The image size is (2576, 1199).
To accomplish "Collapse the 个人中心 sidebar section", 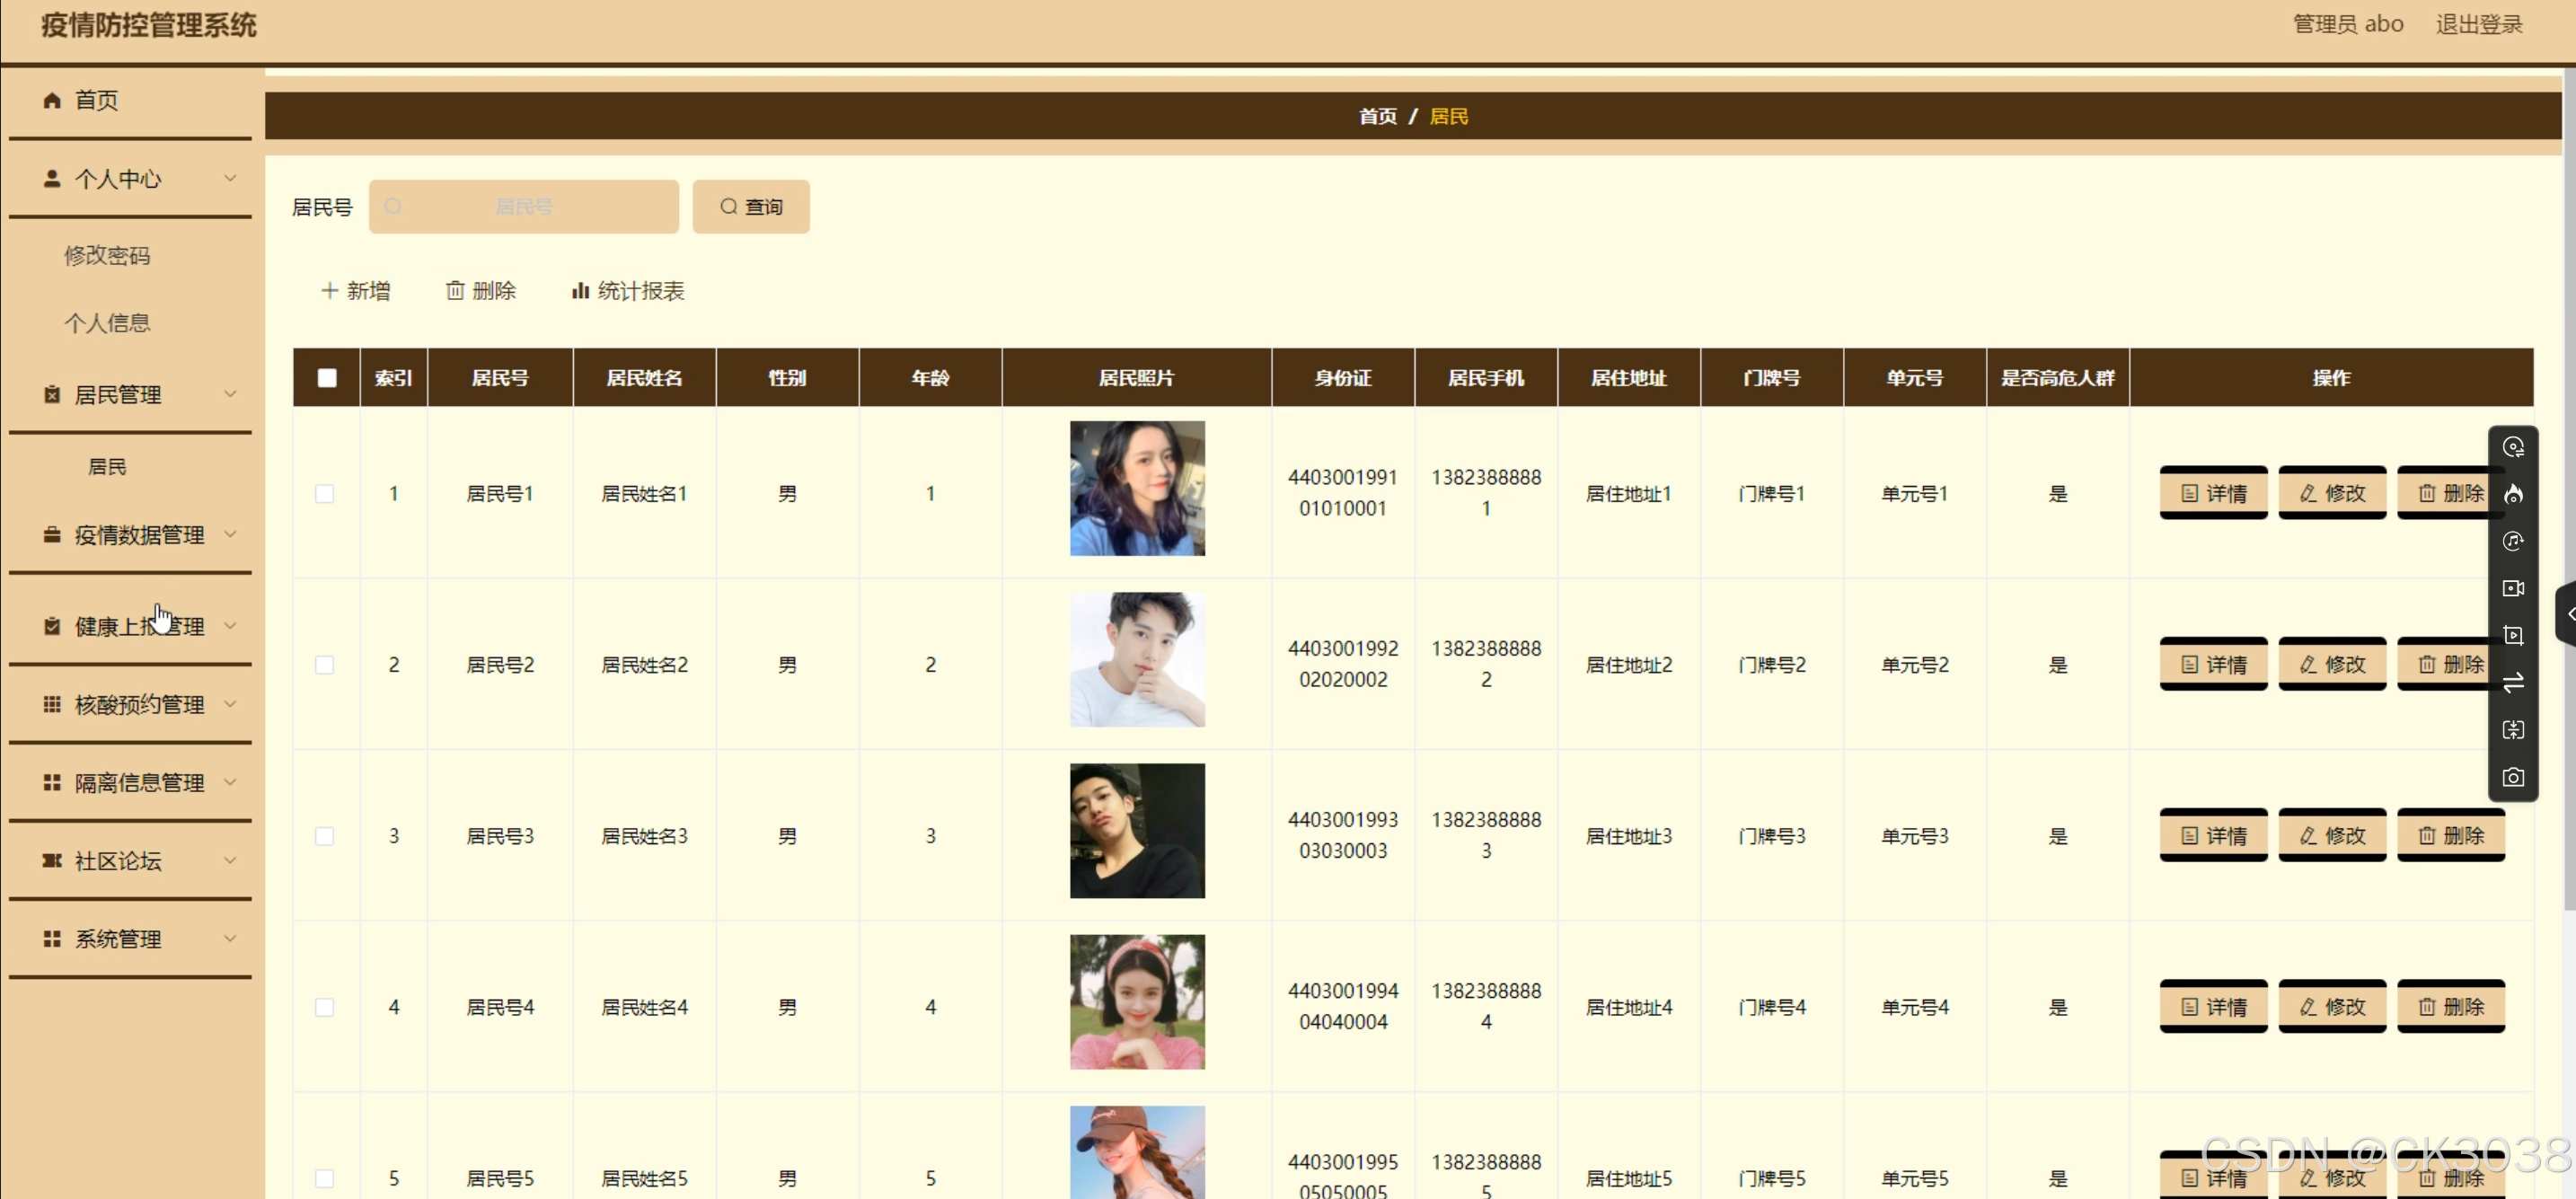I will (138, 179).
